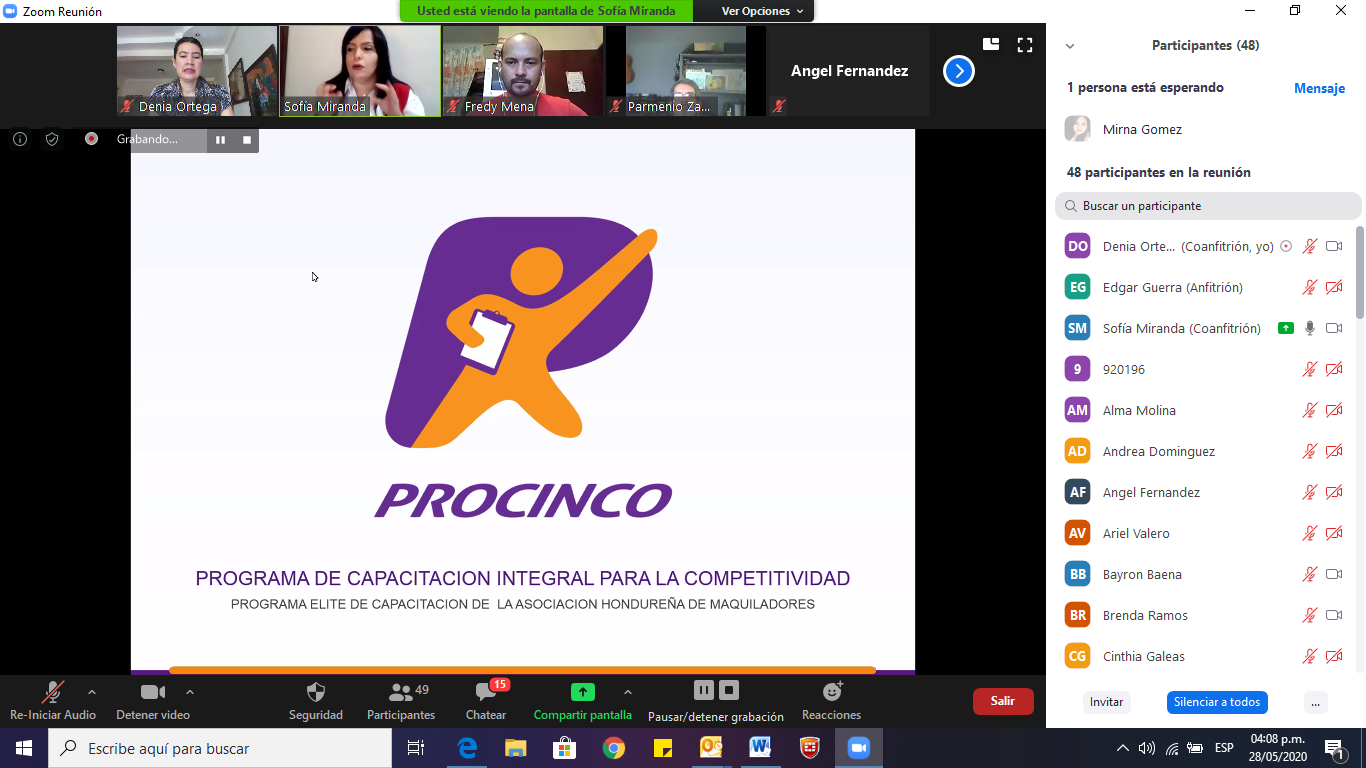Click the Silenciar a todos button
Image resolution: width=1366 pixels, height=768 pixels.
(x=1217, y=702)
